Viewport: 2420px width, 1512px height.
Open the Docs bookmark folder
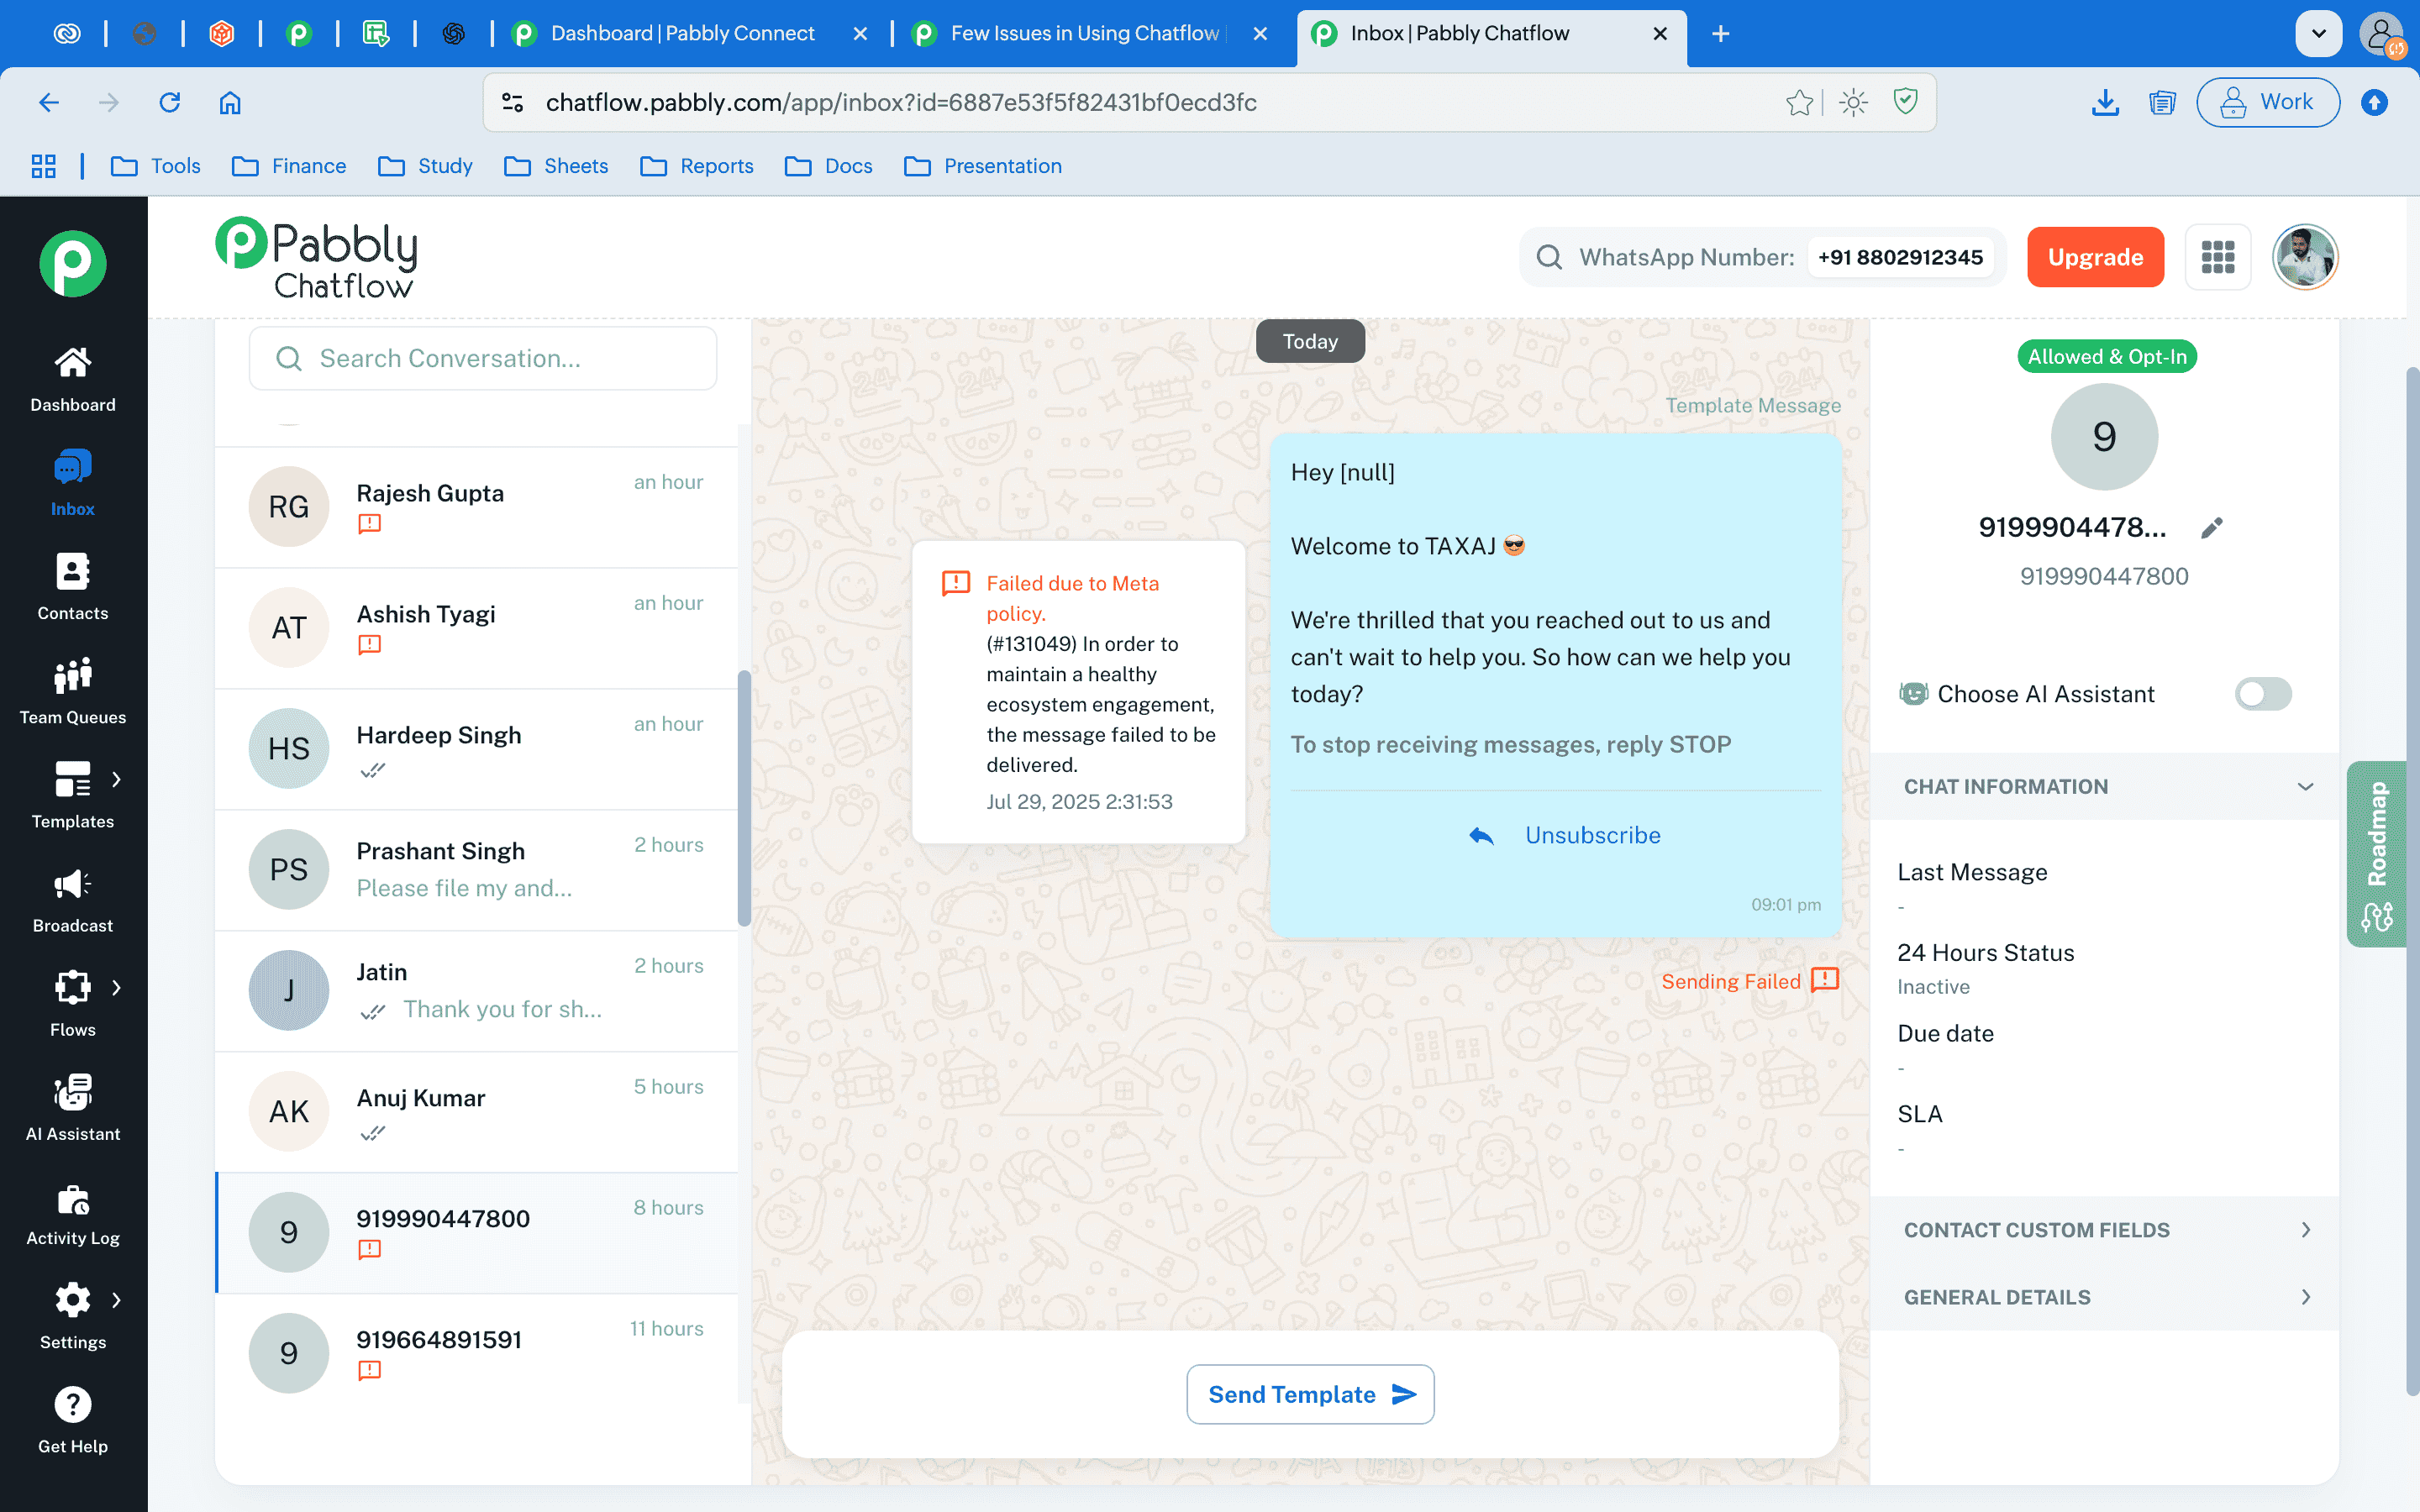coord(829,166)
